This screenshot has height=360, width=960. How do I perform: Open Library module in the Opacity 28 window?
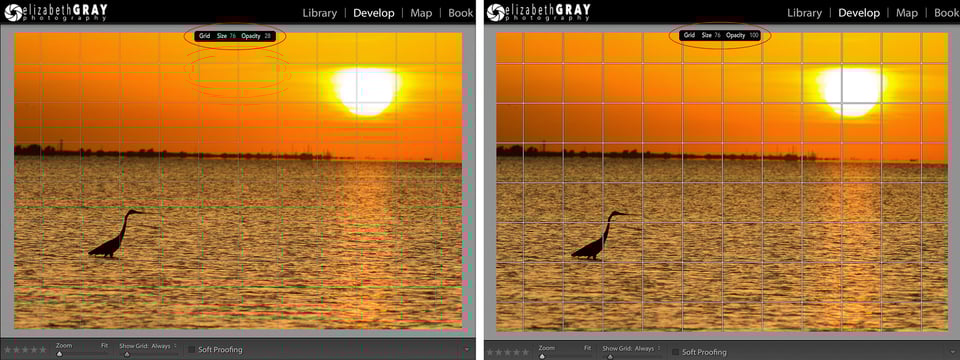coord(320,12)
